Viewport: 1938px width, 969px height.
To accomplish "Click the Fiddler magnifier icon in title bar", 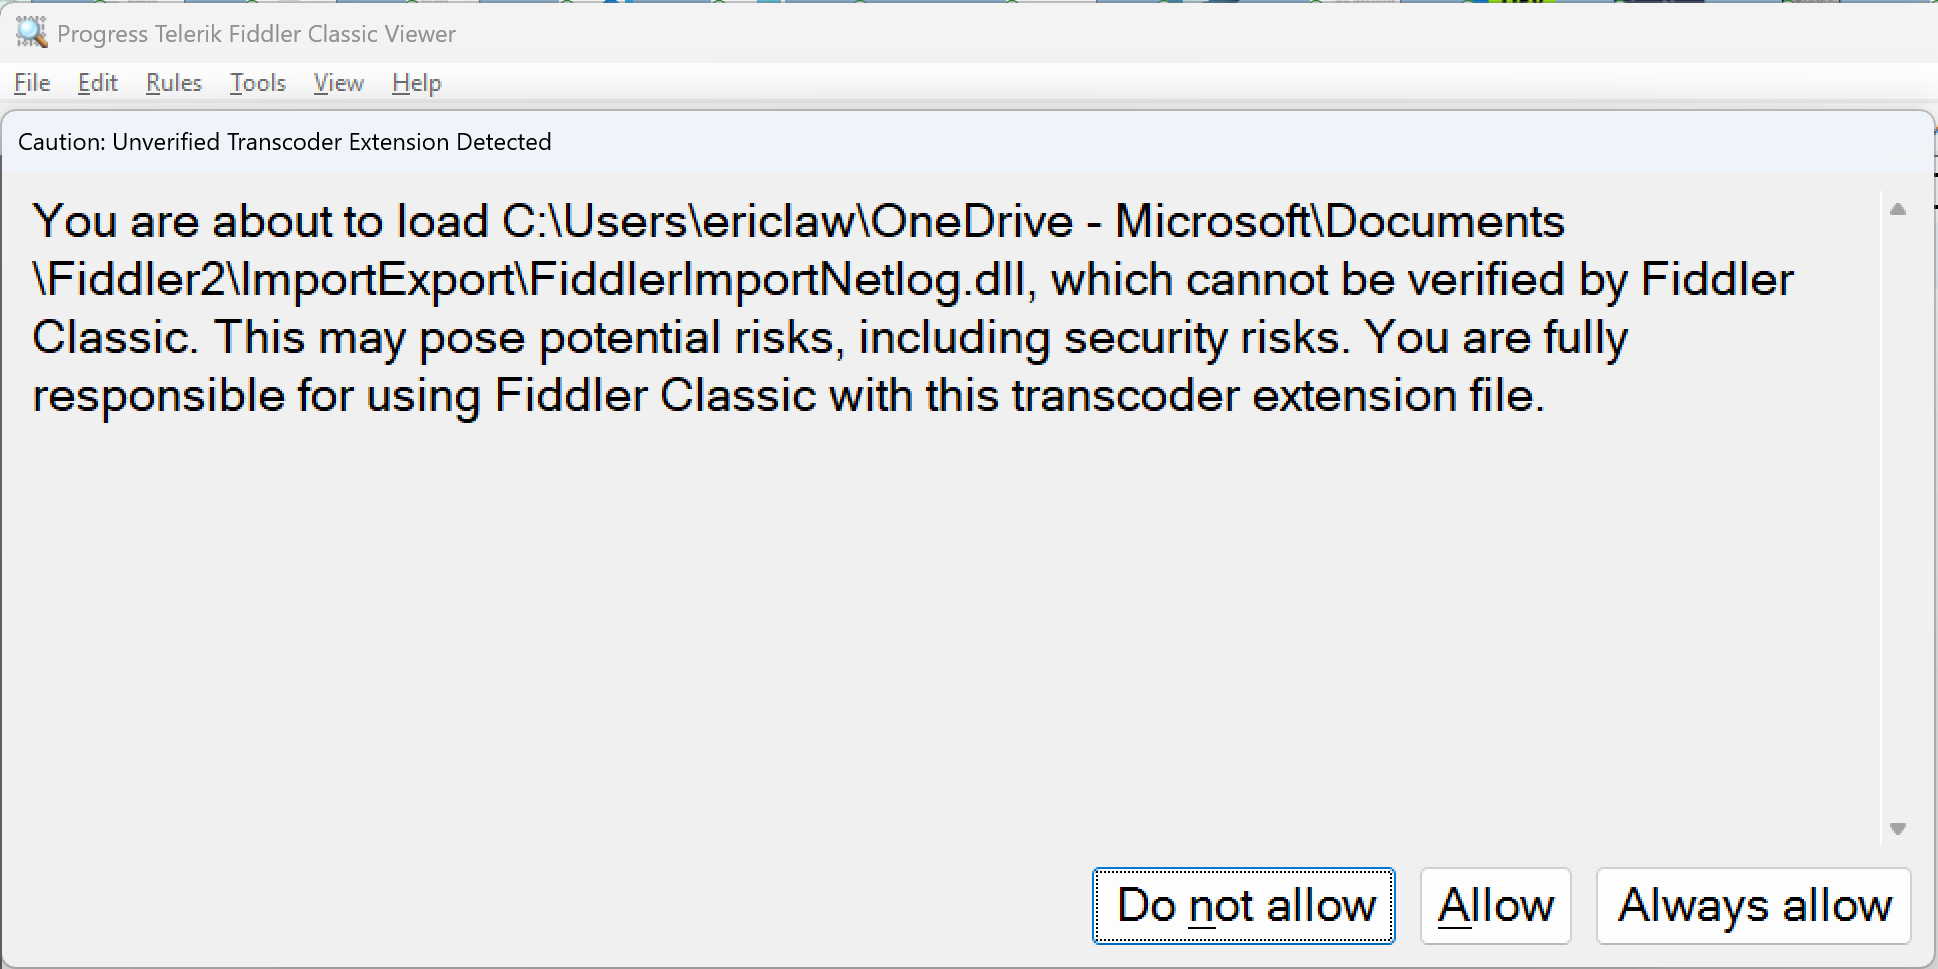I will pos(31,33).
